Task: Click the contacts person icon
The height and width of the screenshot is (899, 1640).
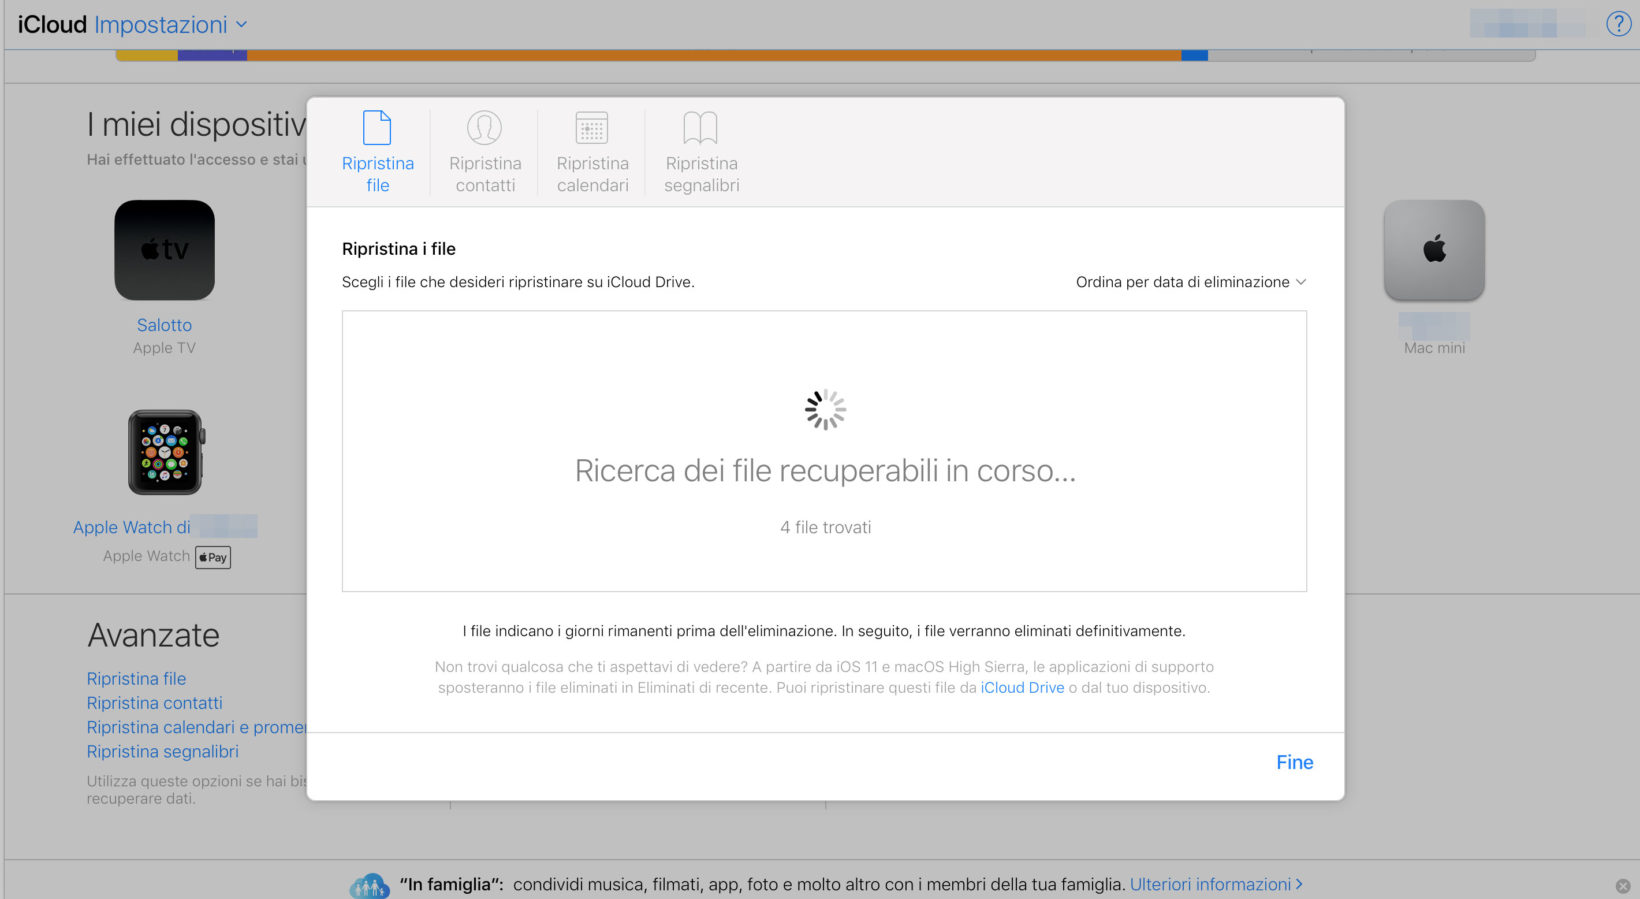Action: coord(485,128)
